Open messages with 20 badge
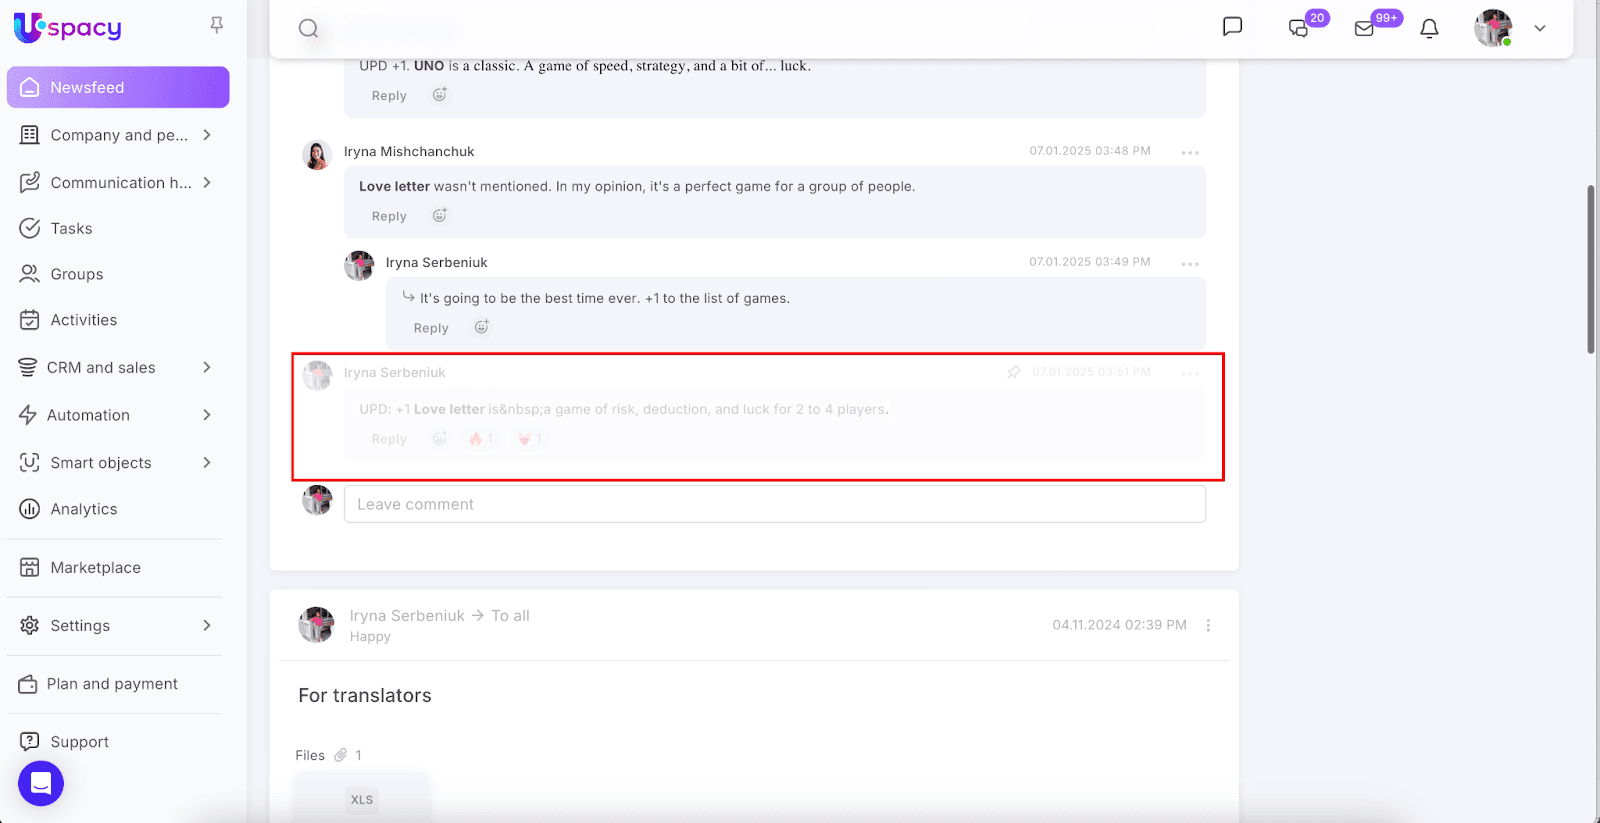The width and height of the screenshot is (1600, 823). click(1298, 28)
